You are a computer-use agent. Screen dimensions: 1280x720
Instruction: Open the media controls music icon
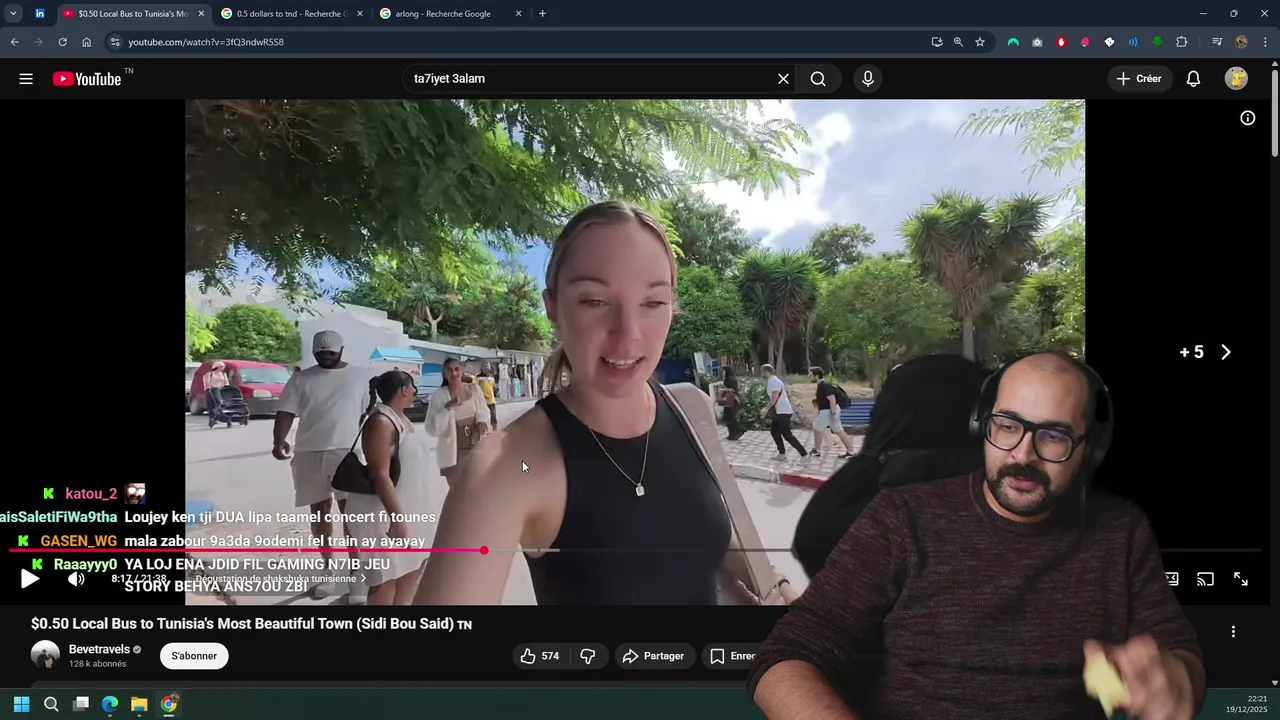click(1217, 42)
